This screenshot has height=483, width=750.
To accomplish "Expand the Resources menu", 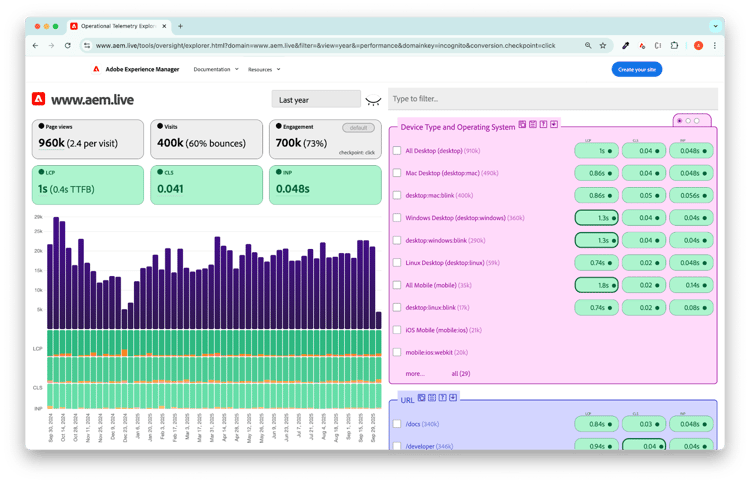I will [x=264, y=69].
